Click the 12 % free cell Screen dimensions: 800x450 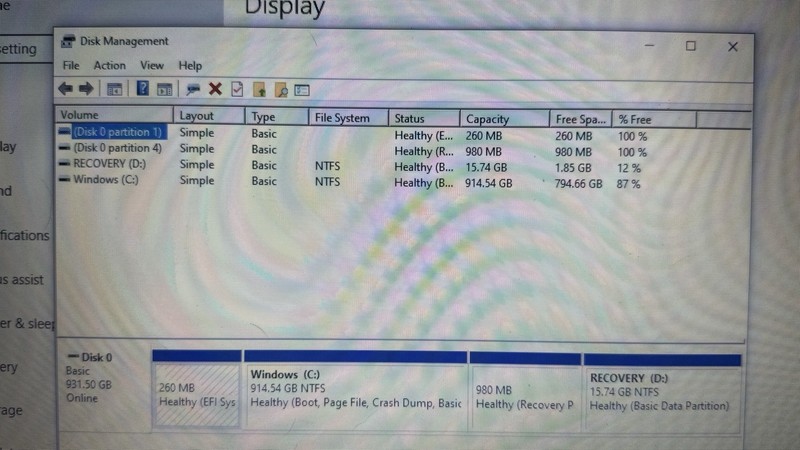tap(629, 168)
